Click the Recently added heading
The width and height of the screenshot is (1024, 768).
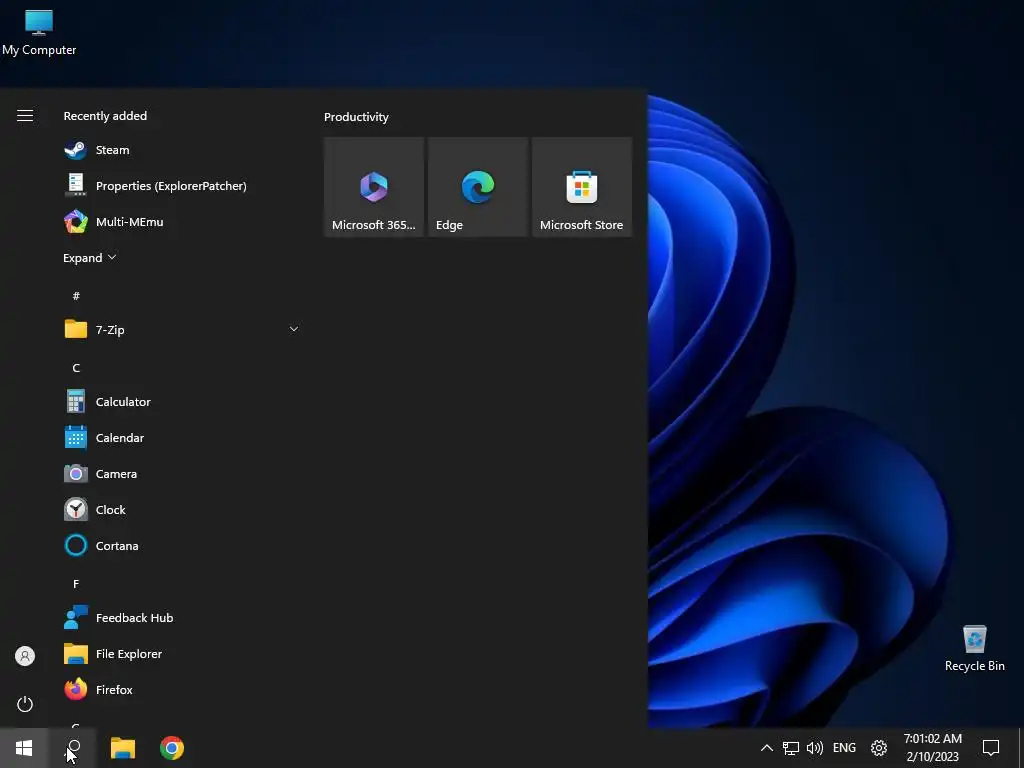[x=105, y=116]
